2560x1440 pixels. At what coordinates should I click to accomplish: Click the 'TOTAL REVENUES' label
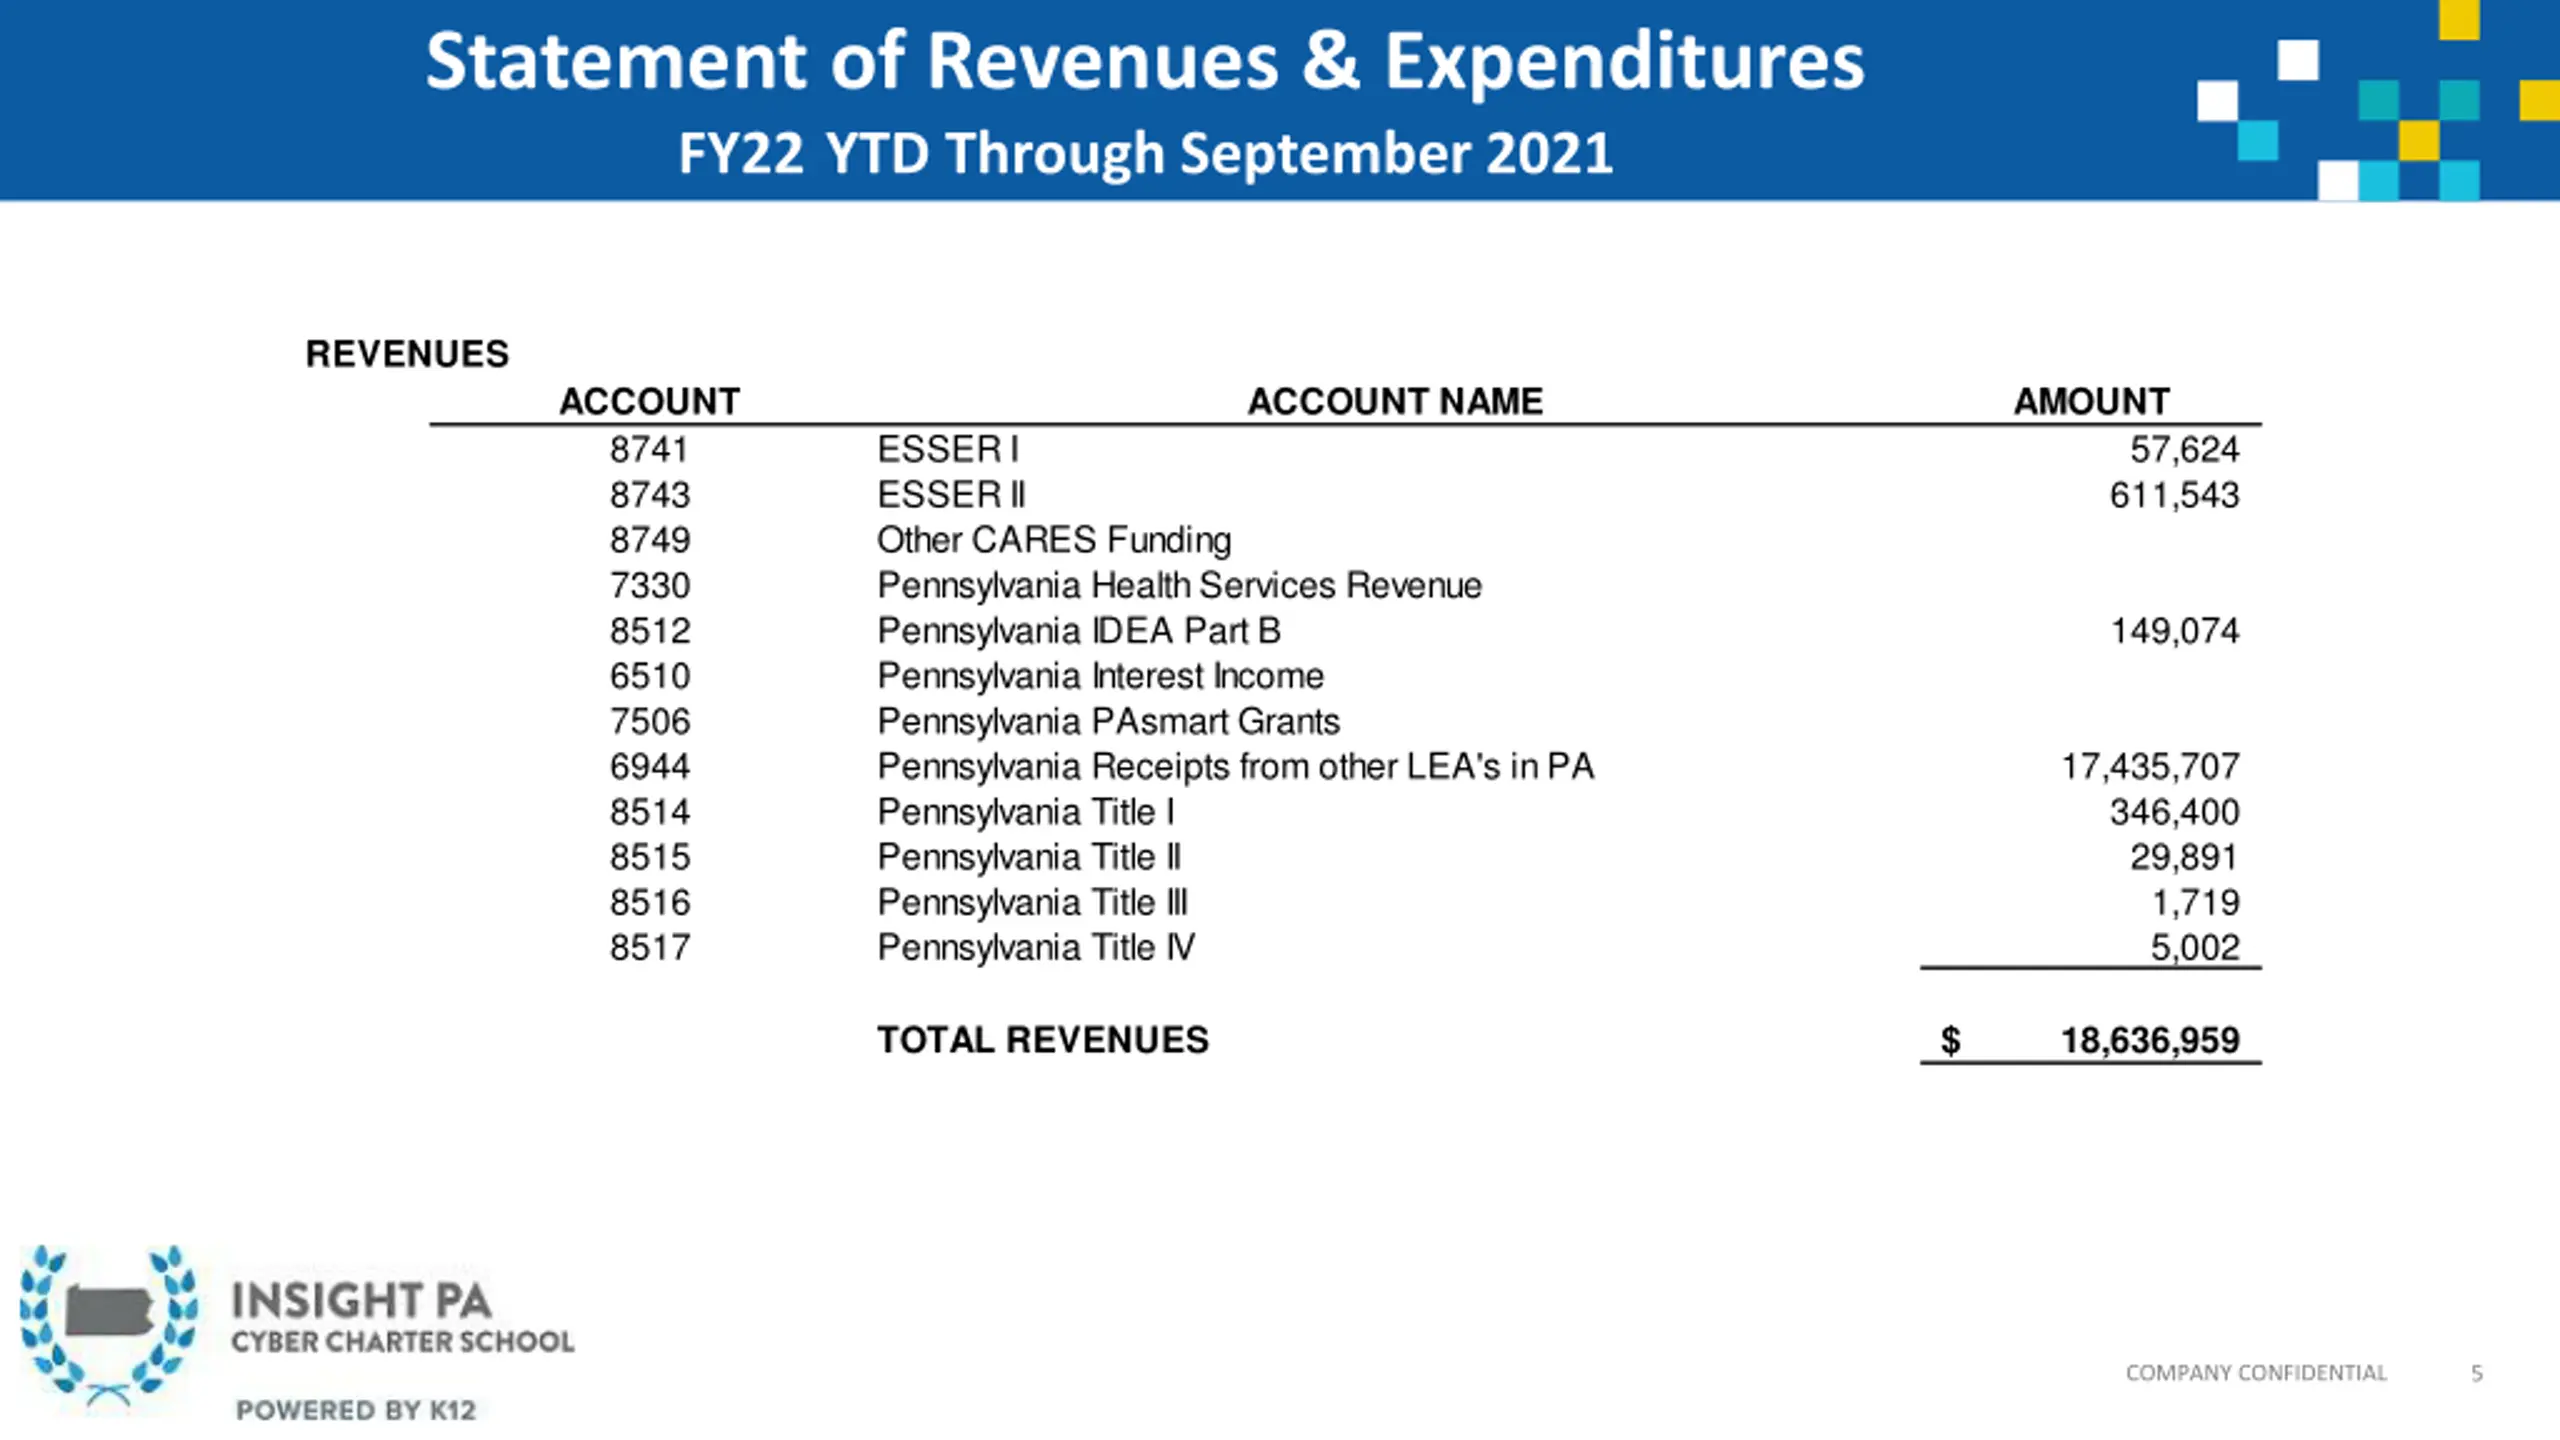click(1043, 1040)
